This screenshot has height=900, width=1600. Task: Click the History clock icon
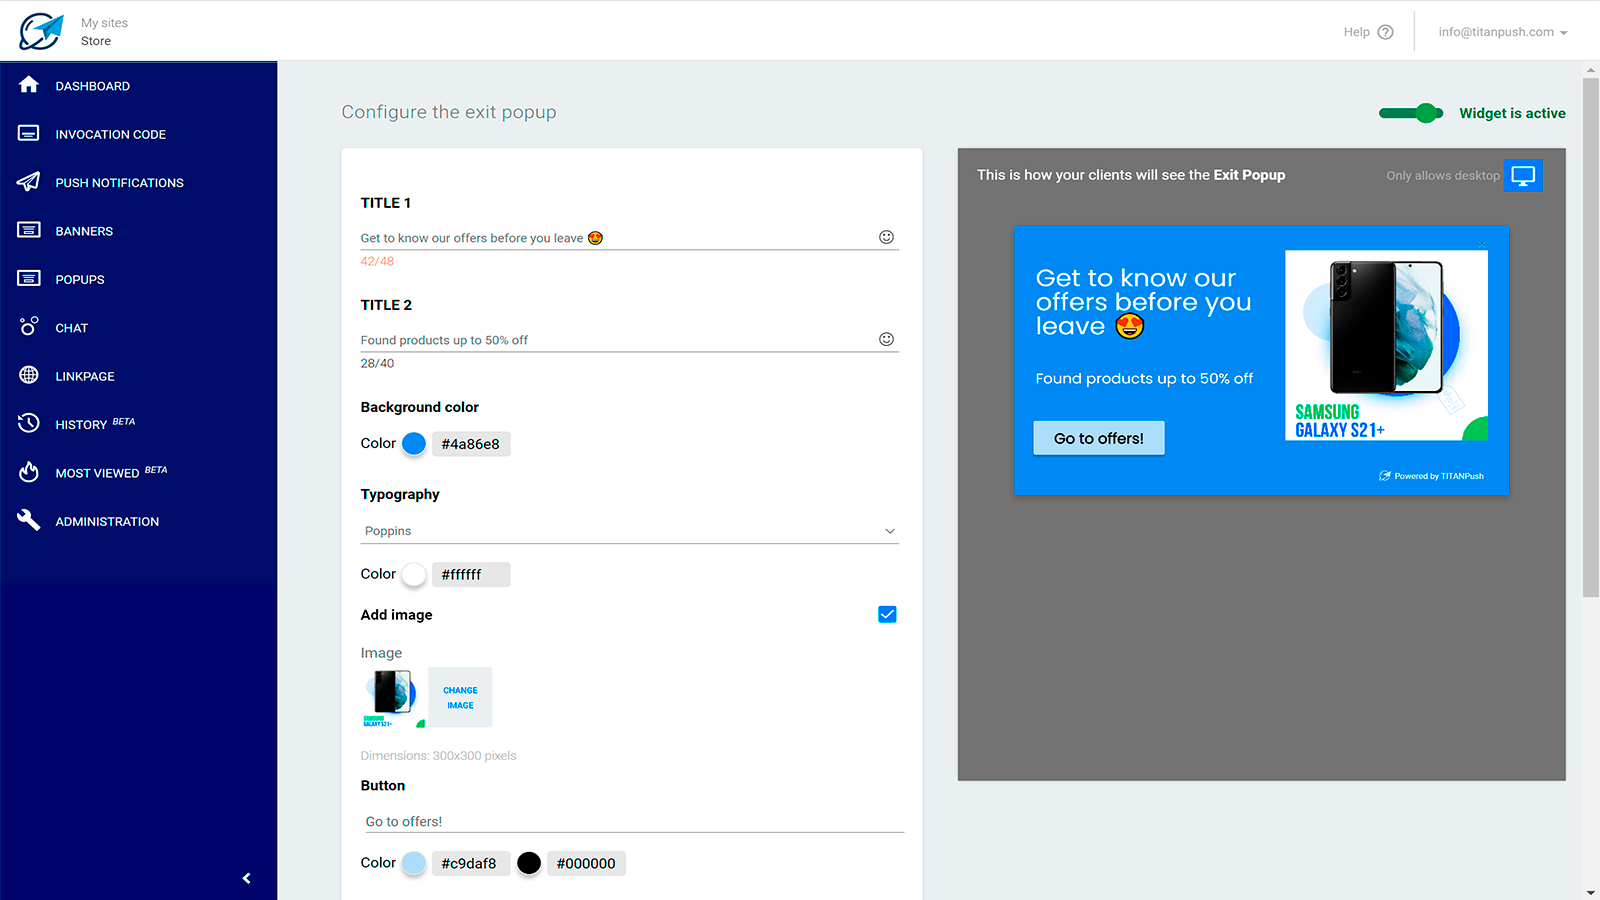point(29,423)
